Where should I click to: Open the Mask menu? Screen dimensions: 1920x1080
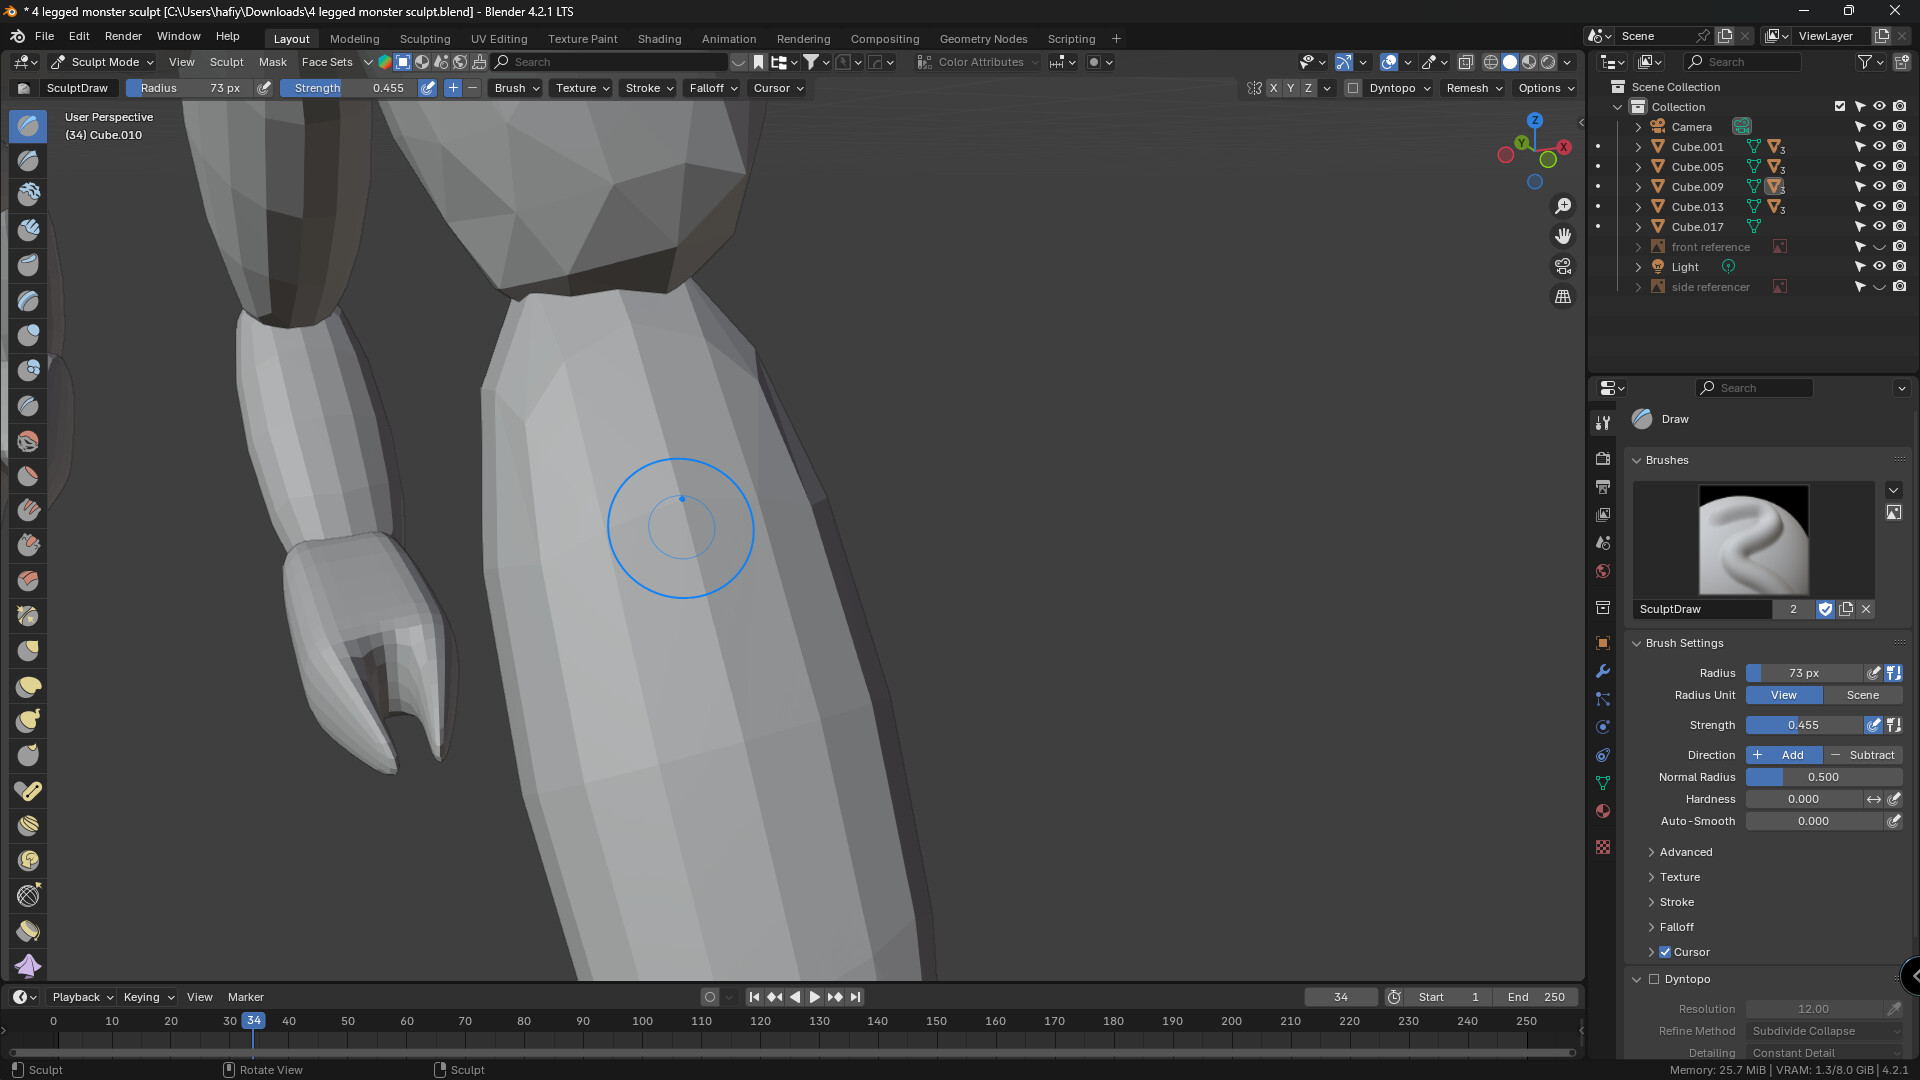(272, 62)
